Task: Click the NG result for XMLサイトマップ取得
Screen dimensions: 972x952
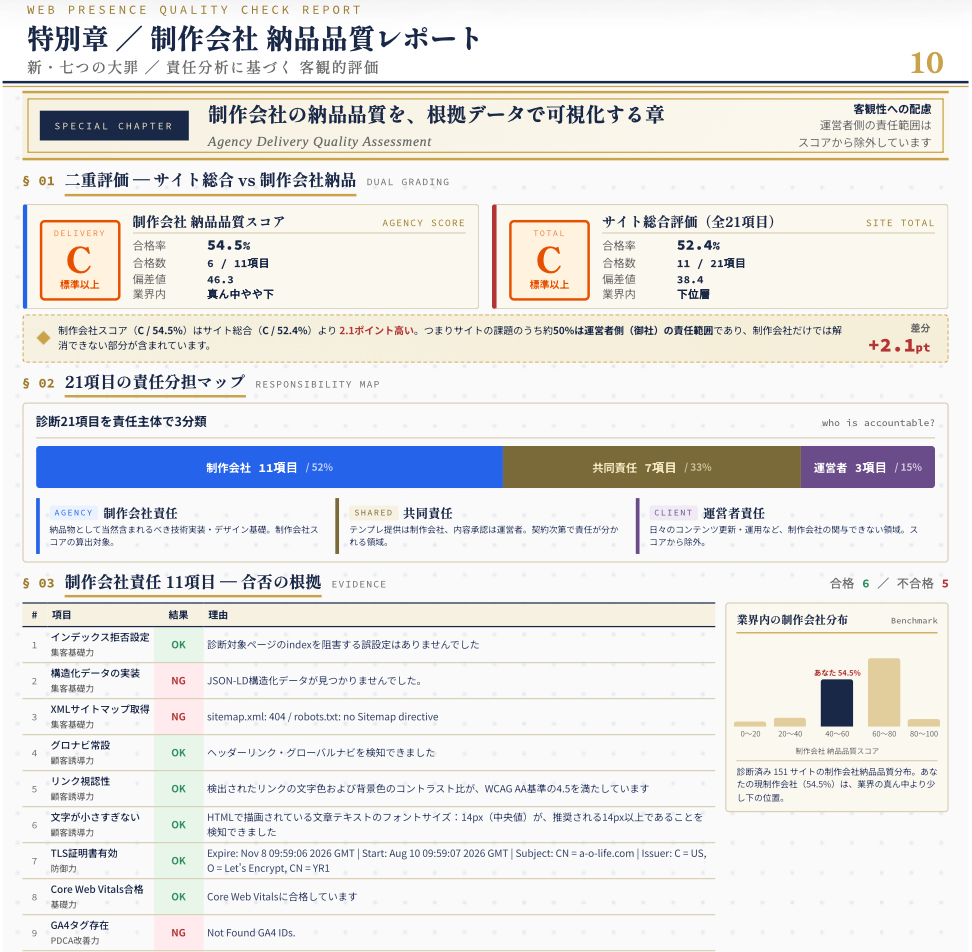Action: pos(179,716)
